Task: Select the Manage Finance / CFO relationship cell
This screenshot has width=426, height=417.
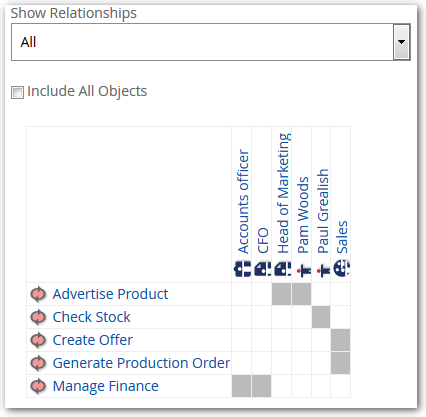Action: pos(262,386)
